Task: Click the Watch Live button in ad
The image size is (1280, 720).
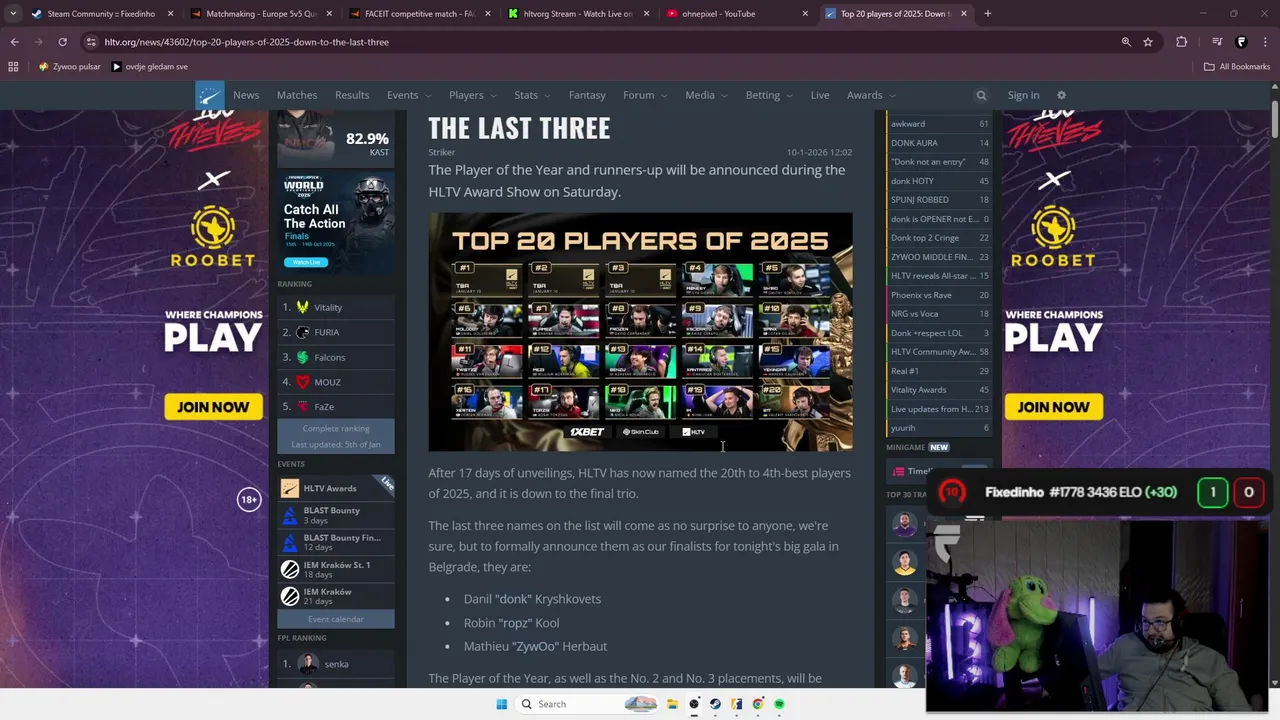Action: 306,262
